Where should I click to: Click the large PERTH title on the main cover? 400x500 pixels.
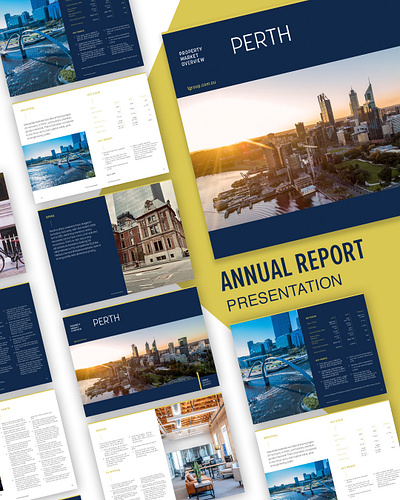pyautogui.click(x=261, y=39)
